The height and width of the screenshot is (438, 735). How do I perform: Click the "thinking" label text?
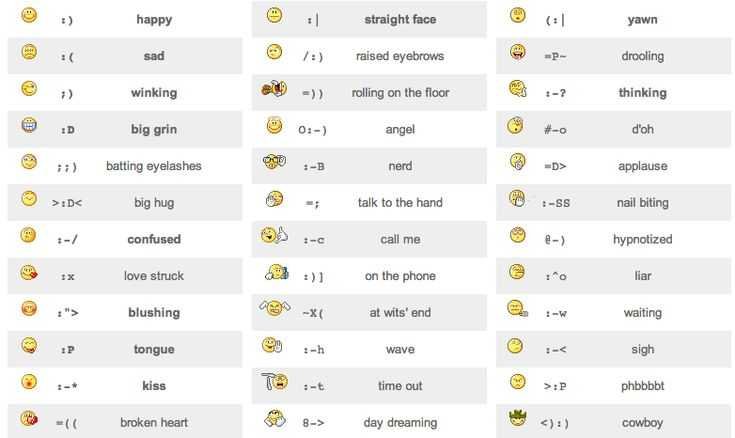point(642,93)
